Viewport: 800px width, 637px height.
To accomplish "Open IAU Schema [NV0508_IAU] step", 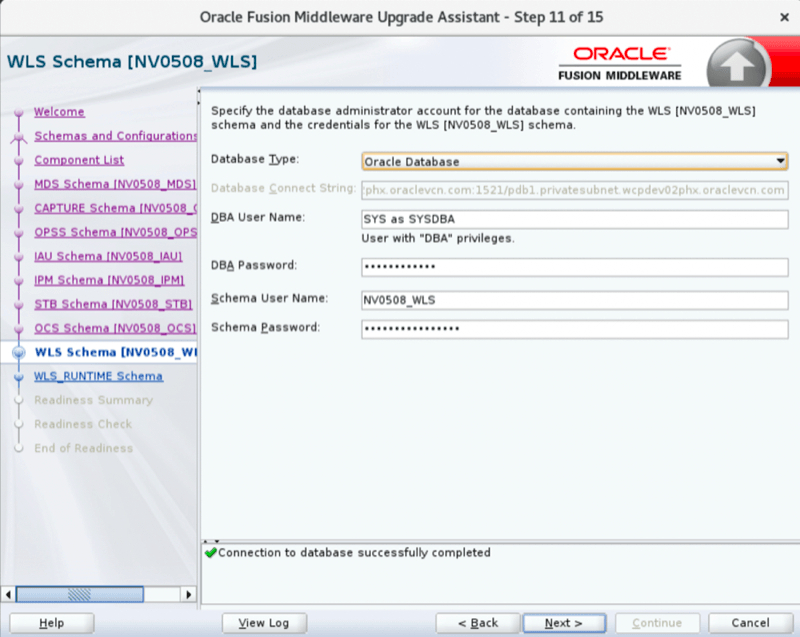I will [108, 256].
